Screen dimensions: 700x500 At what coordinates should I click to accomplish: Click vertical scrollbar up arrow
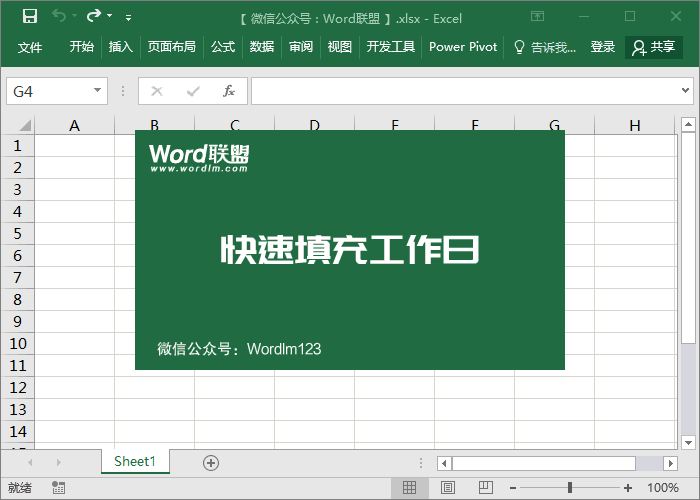(x=688, y=125)
